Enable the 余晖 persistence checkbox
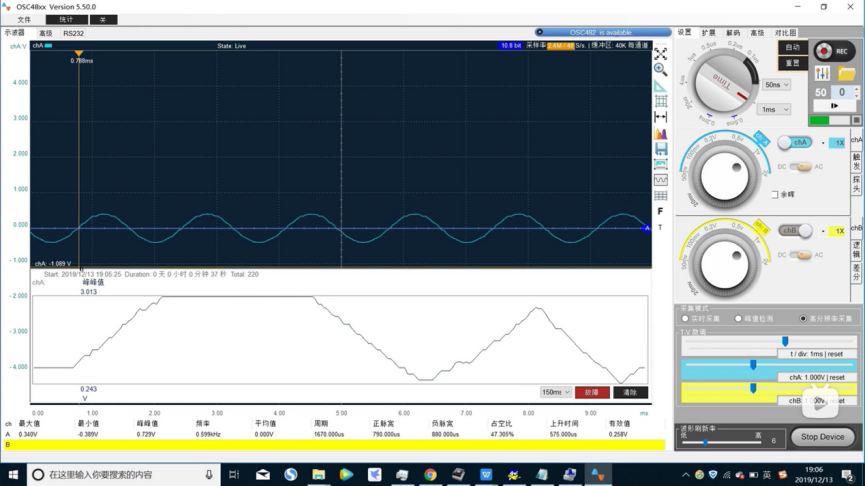 pos(775,195)
